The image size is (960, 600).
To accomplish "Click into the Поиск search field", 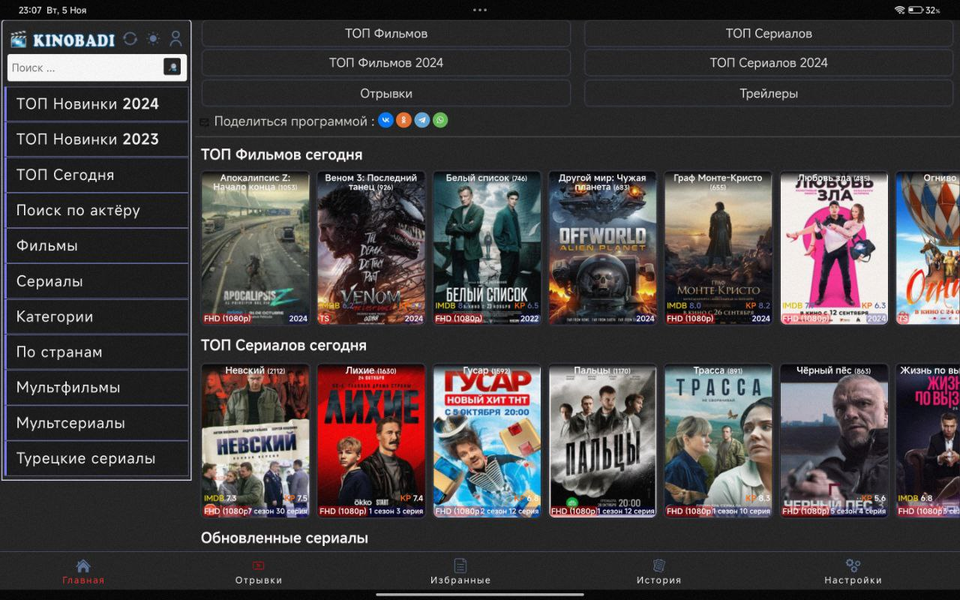I will [x=85, y=68].
